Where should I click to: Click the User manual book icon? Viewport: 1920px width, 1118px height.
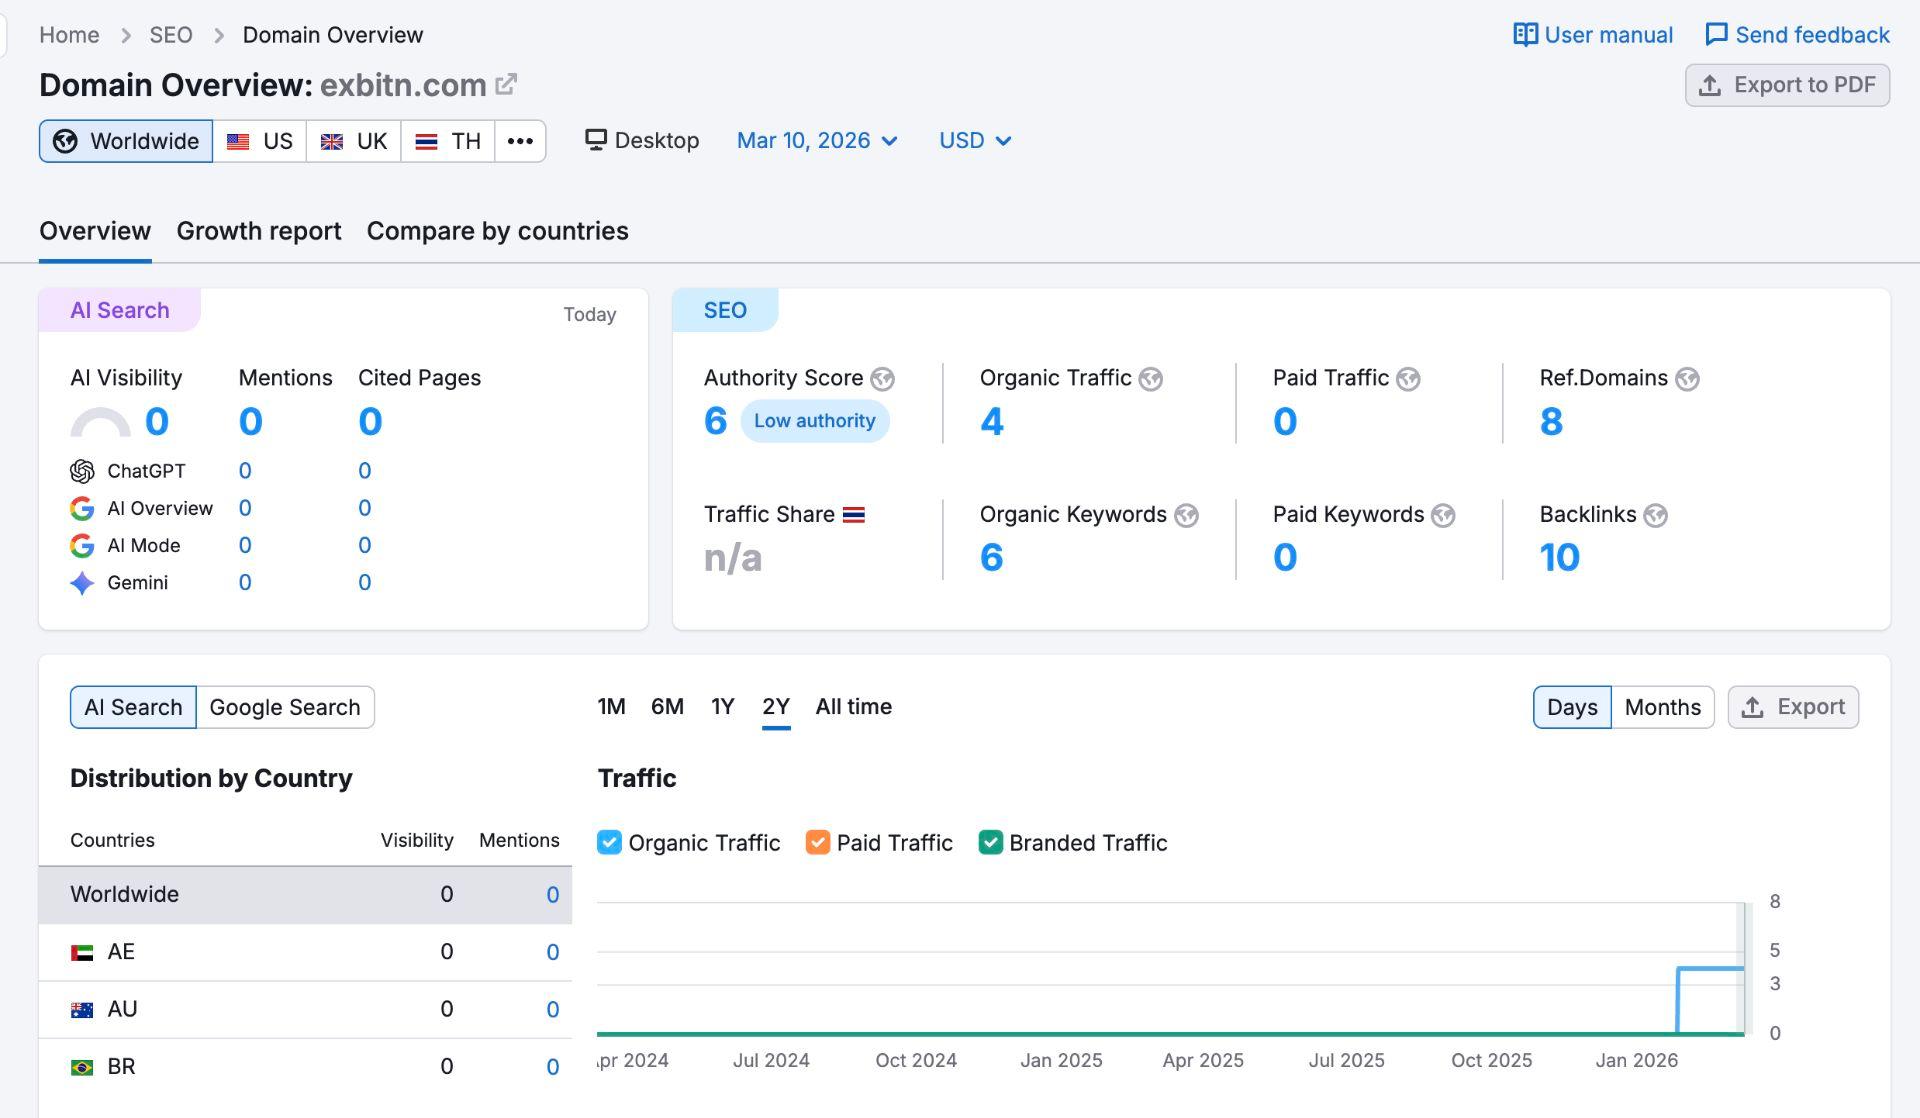tap(1525, 35)
